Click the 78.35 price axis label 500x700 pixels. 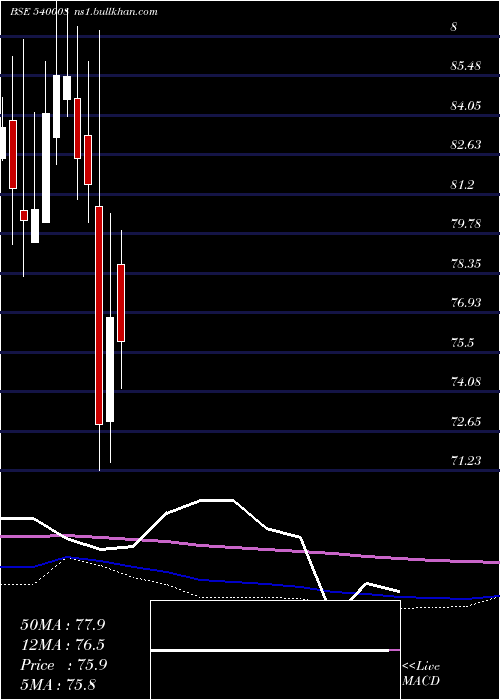[466, 263]
